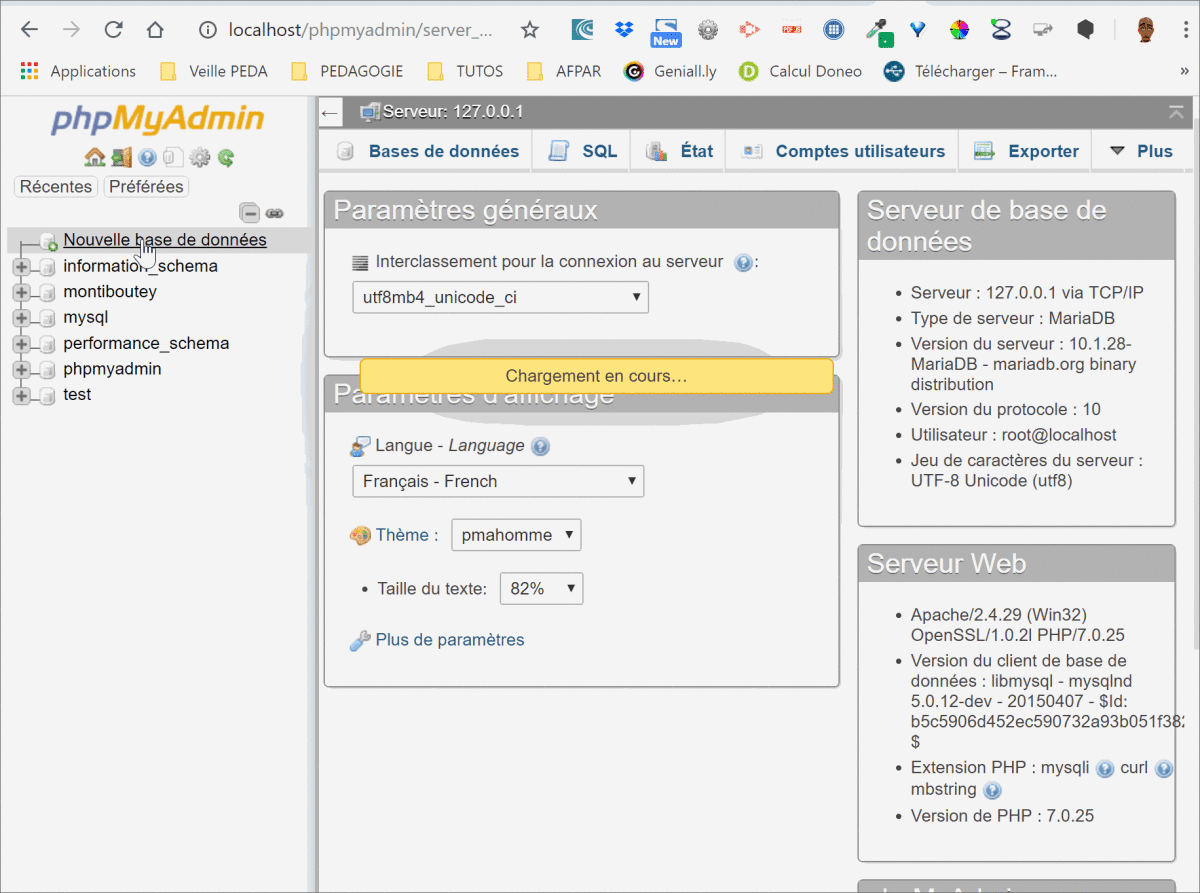
Task: Select the phpmyadmin database name in tree
Action: tap(112, 369)
